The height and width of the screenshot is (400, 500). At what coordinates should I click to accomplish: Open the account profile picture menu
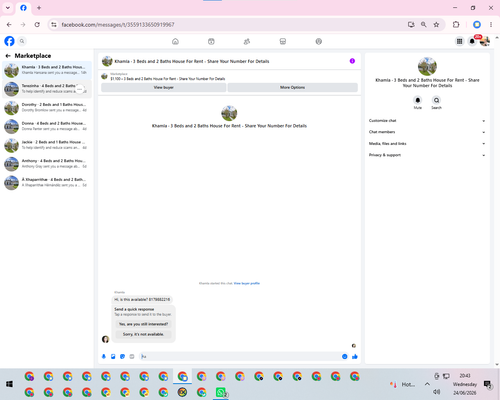coord(485,41)
